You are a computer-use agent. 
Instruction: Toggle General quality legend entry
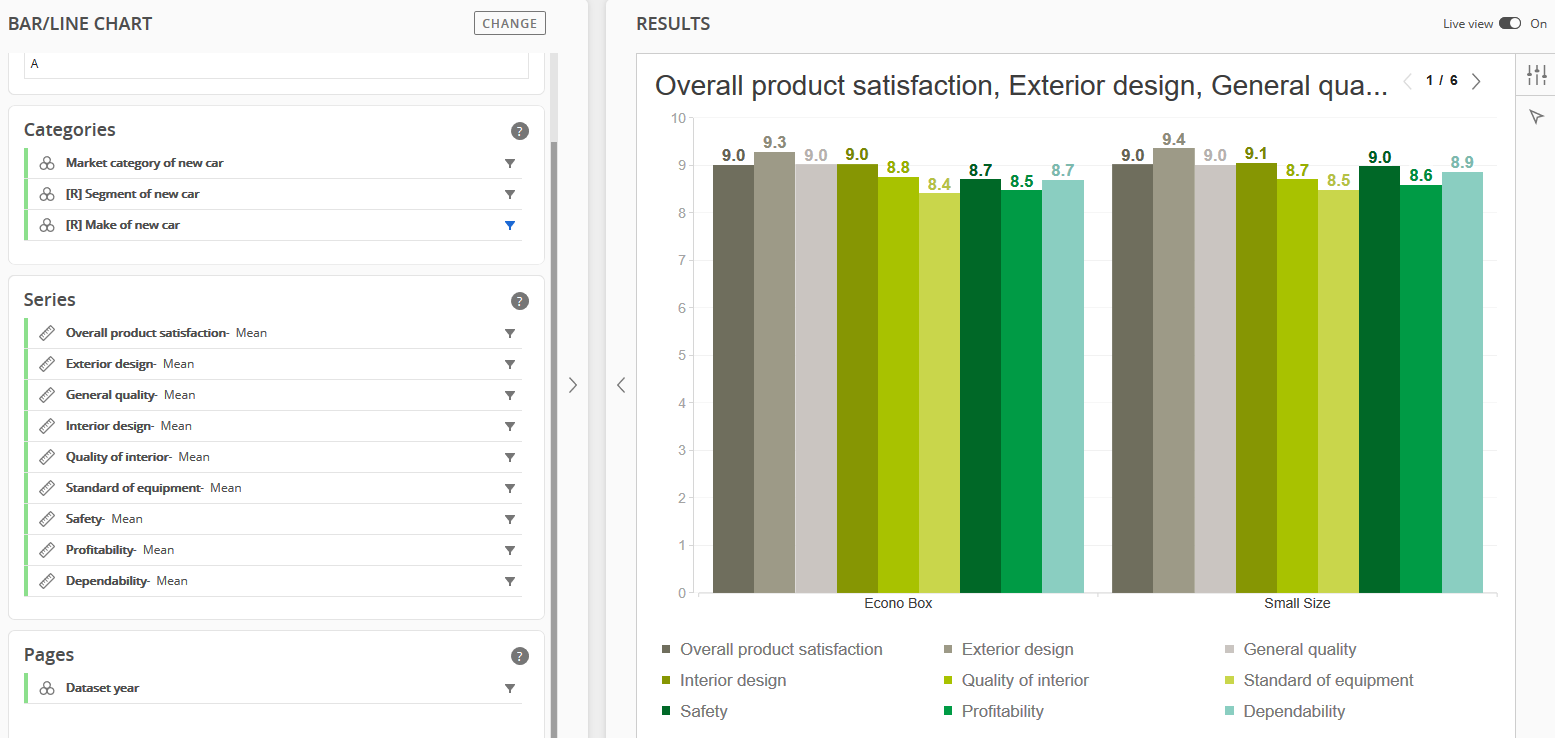tap(1290, 650)
